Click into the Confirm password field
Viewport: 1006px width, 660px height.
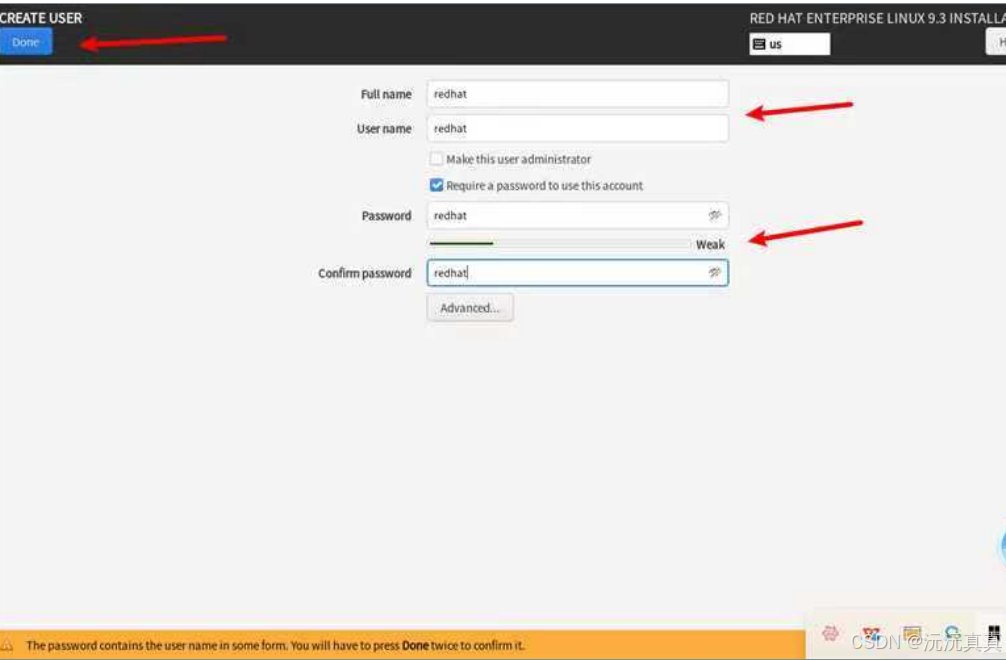[x=577, y=273]
